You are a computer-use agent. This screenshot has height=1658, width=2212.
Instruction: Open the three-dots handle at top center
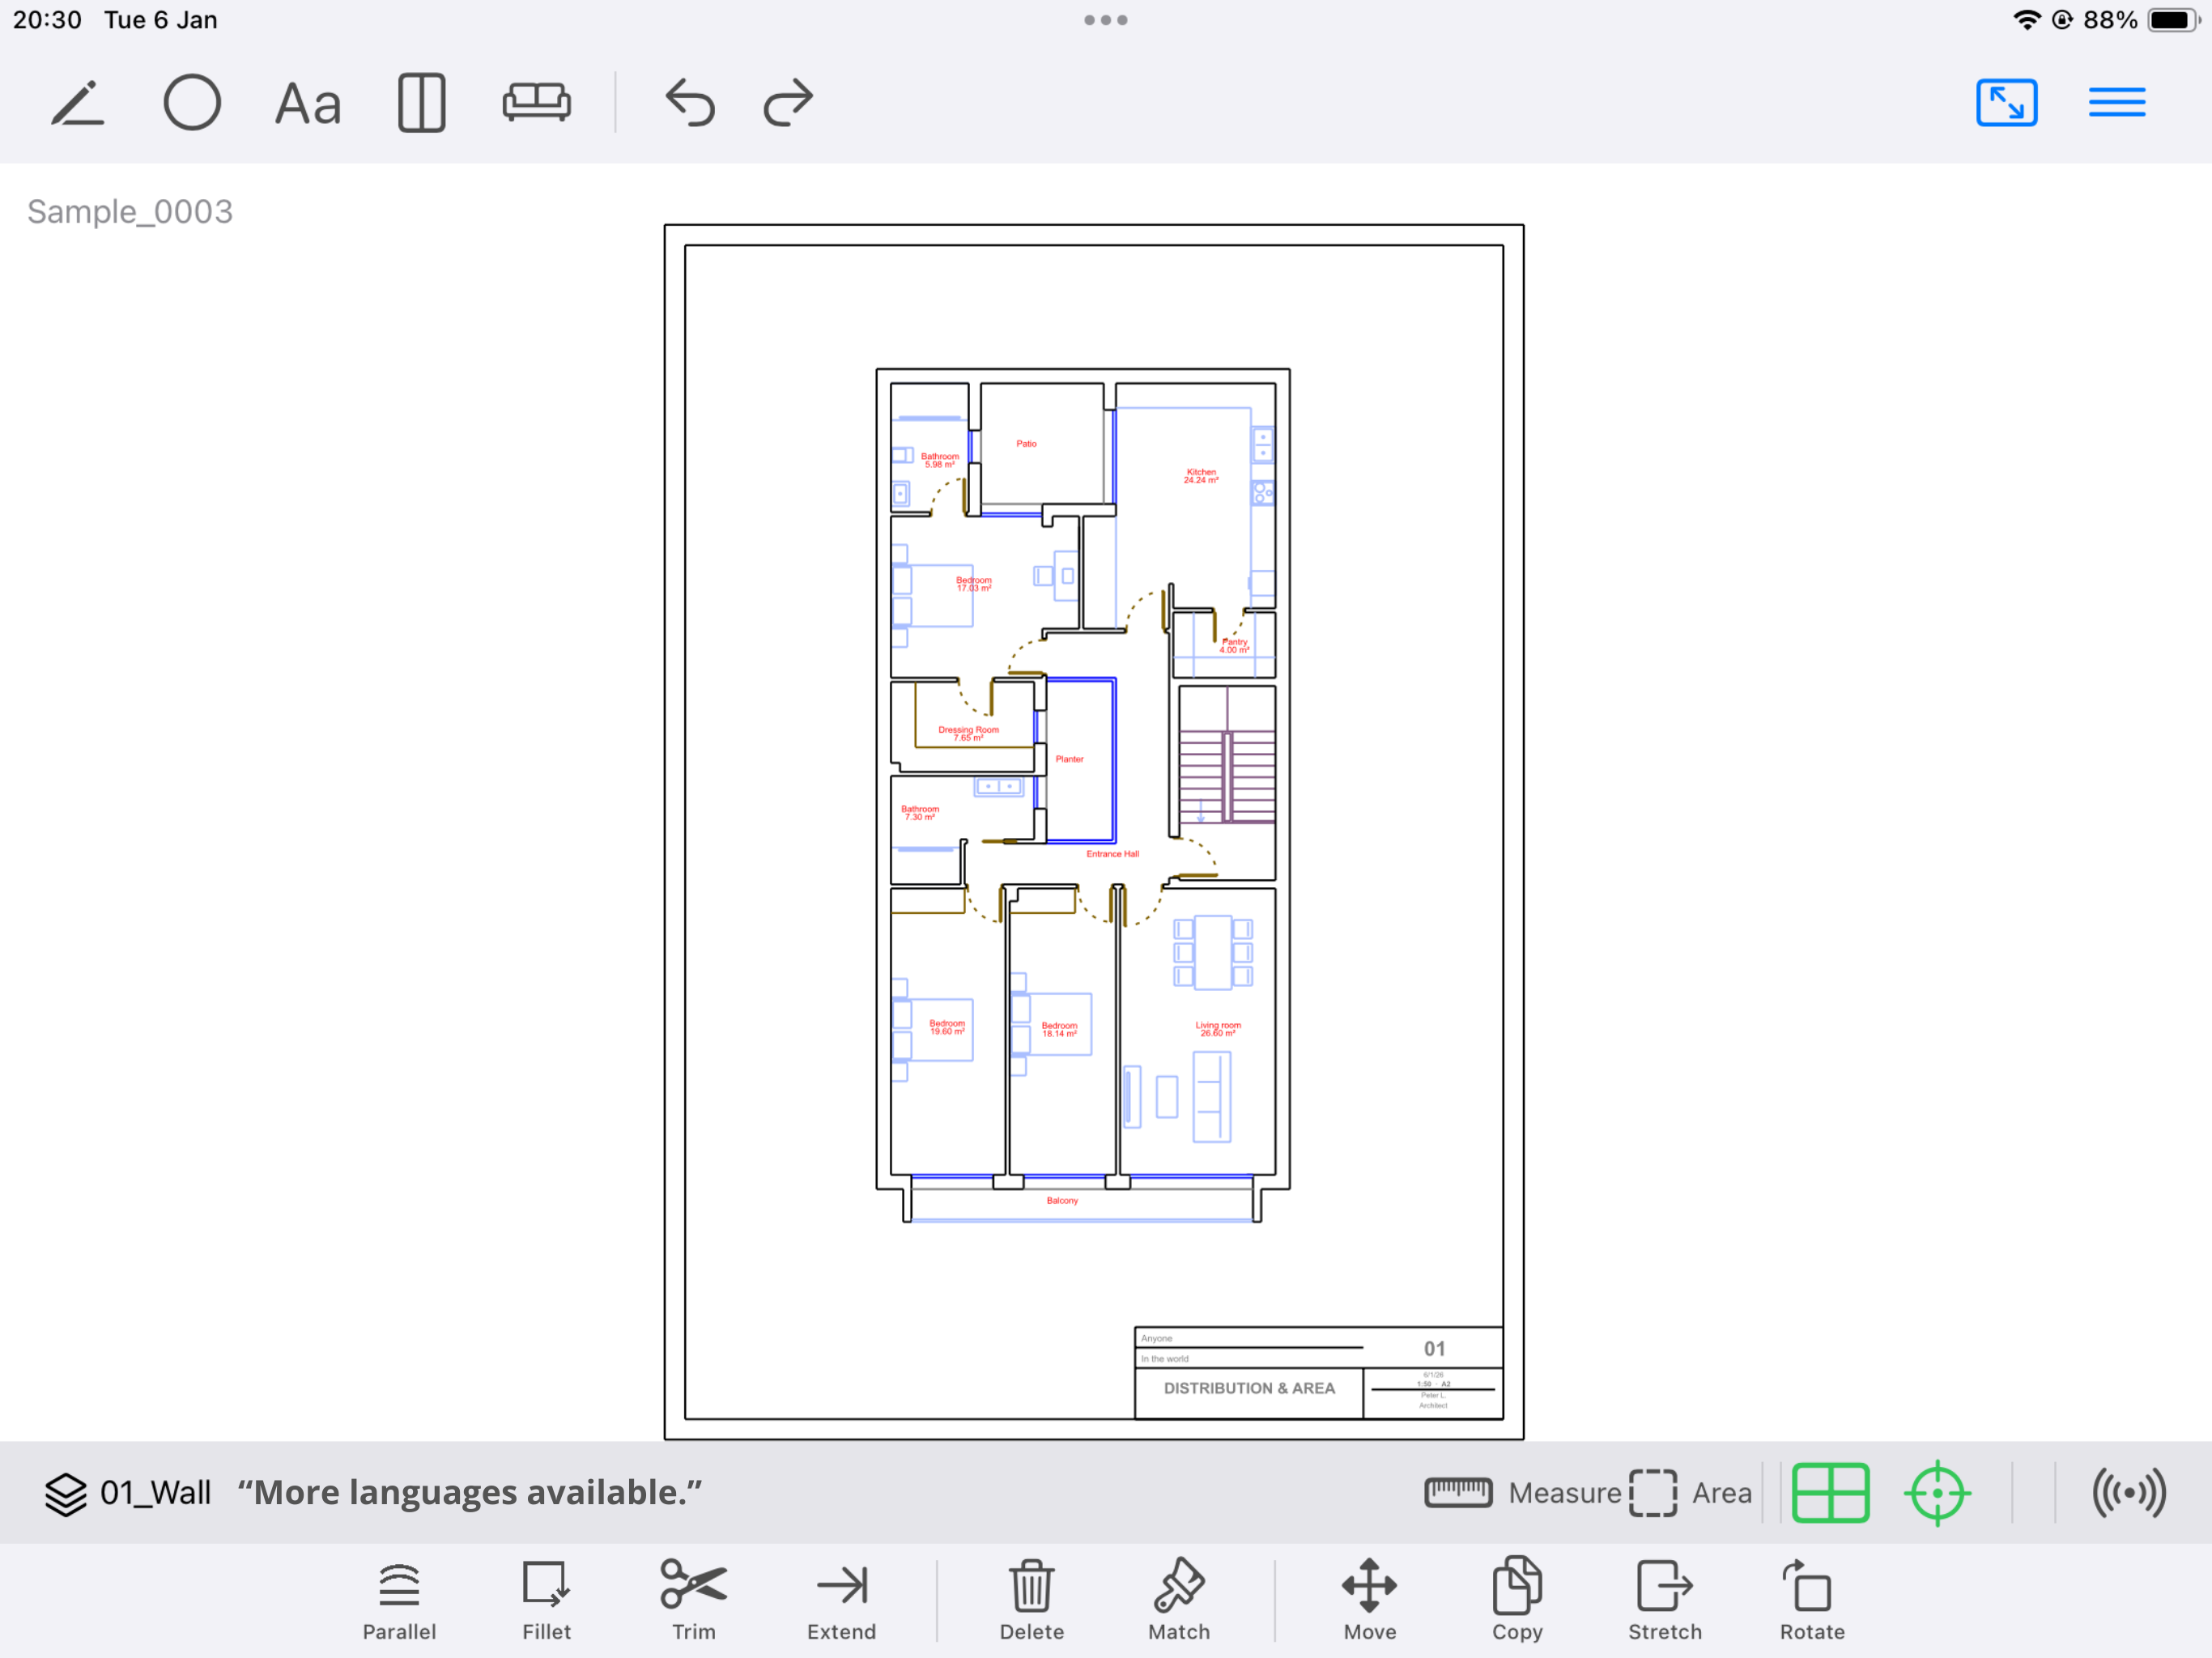point(1105,19)
